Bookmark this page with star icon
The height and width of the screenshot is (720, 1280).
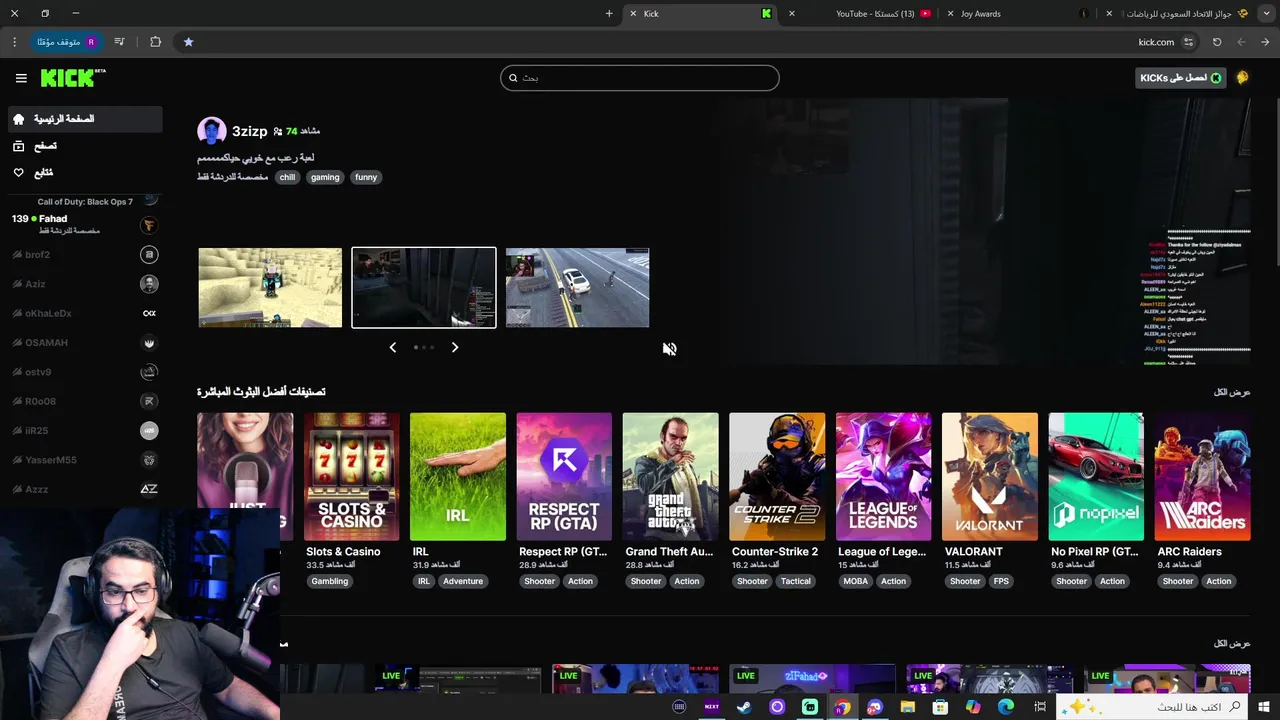tap(188, 42)
